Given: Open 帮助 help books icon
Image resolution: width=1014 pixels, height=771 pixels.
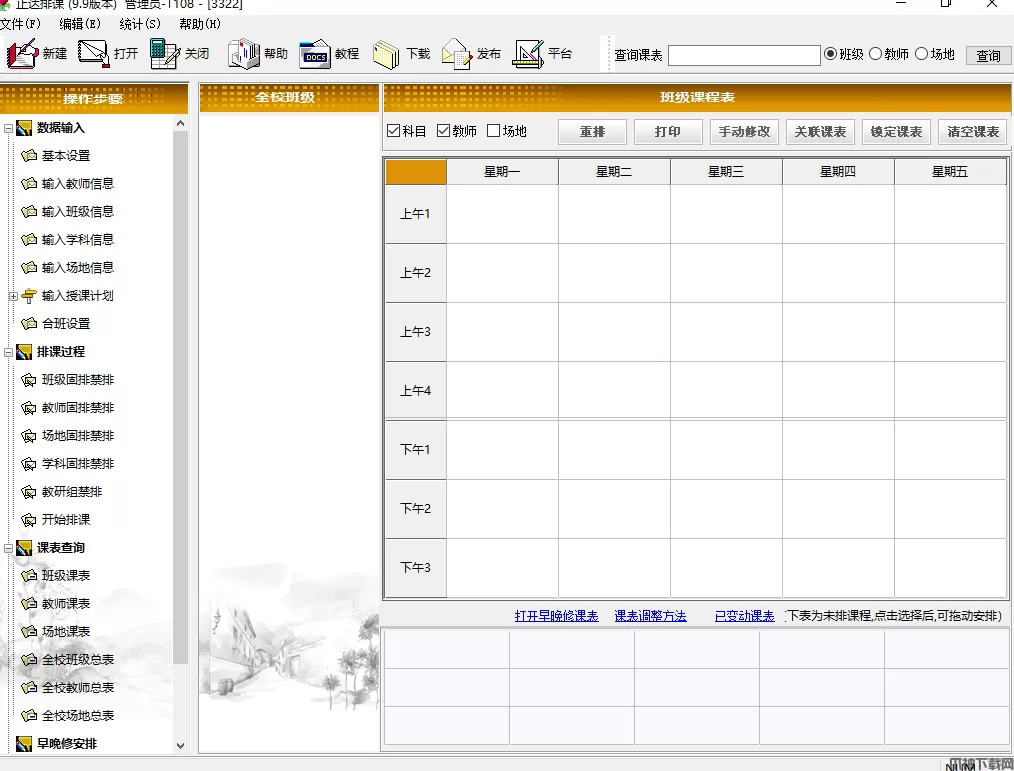Looking at the screenshot, I should pos(243,53).
